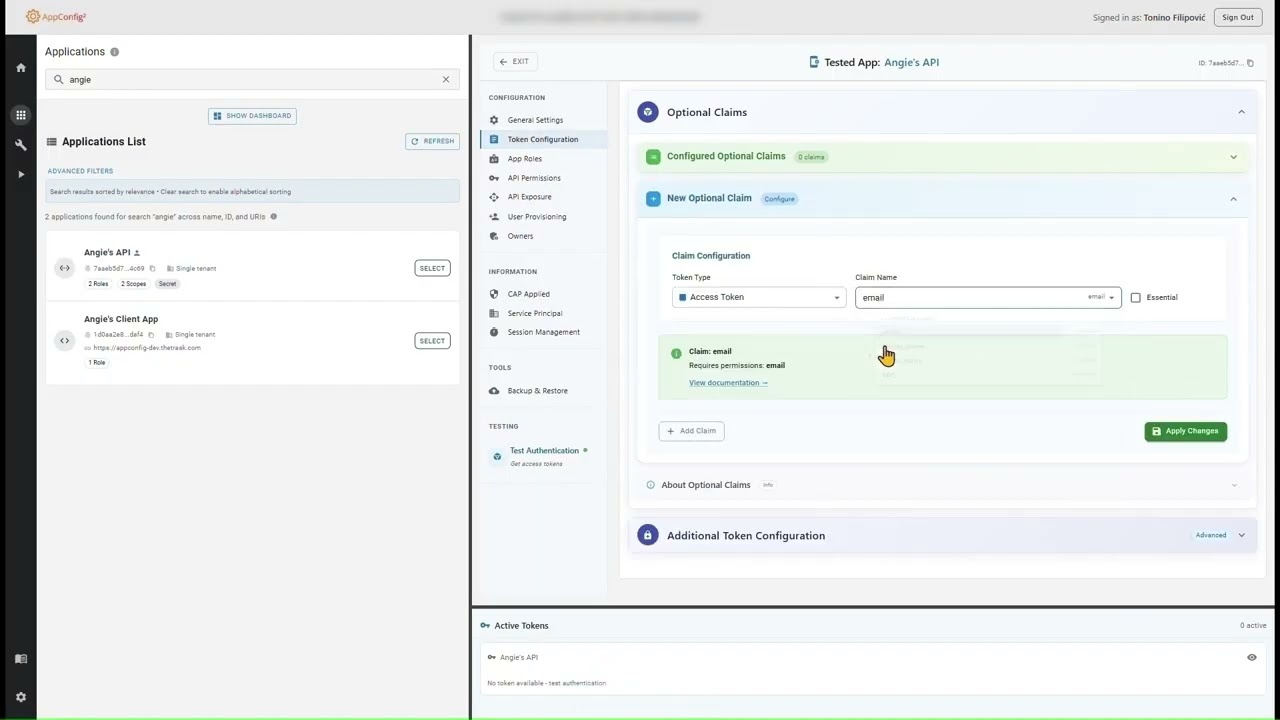
Task: Click the play icon in left sidebar
Action: pyautogui.click(x=20, y=174)
